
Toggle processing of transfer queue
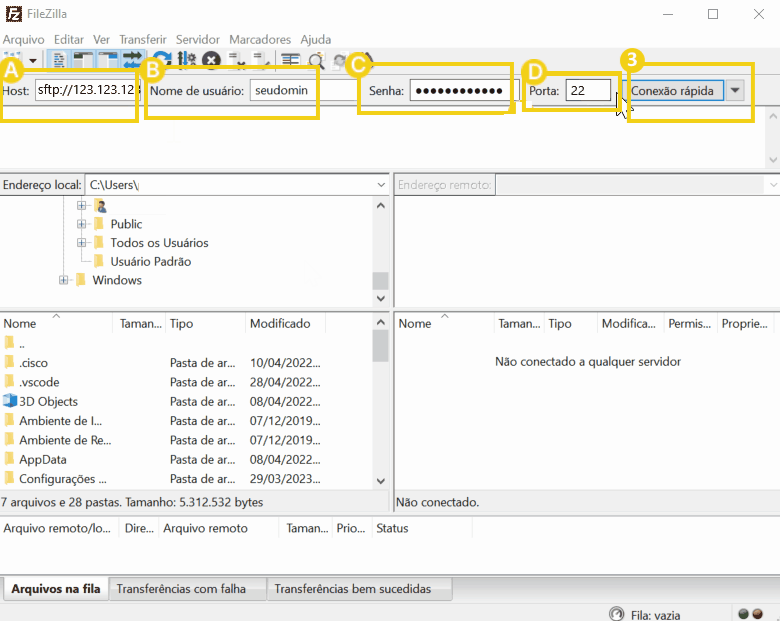coord(187,59)
